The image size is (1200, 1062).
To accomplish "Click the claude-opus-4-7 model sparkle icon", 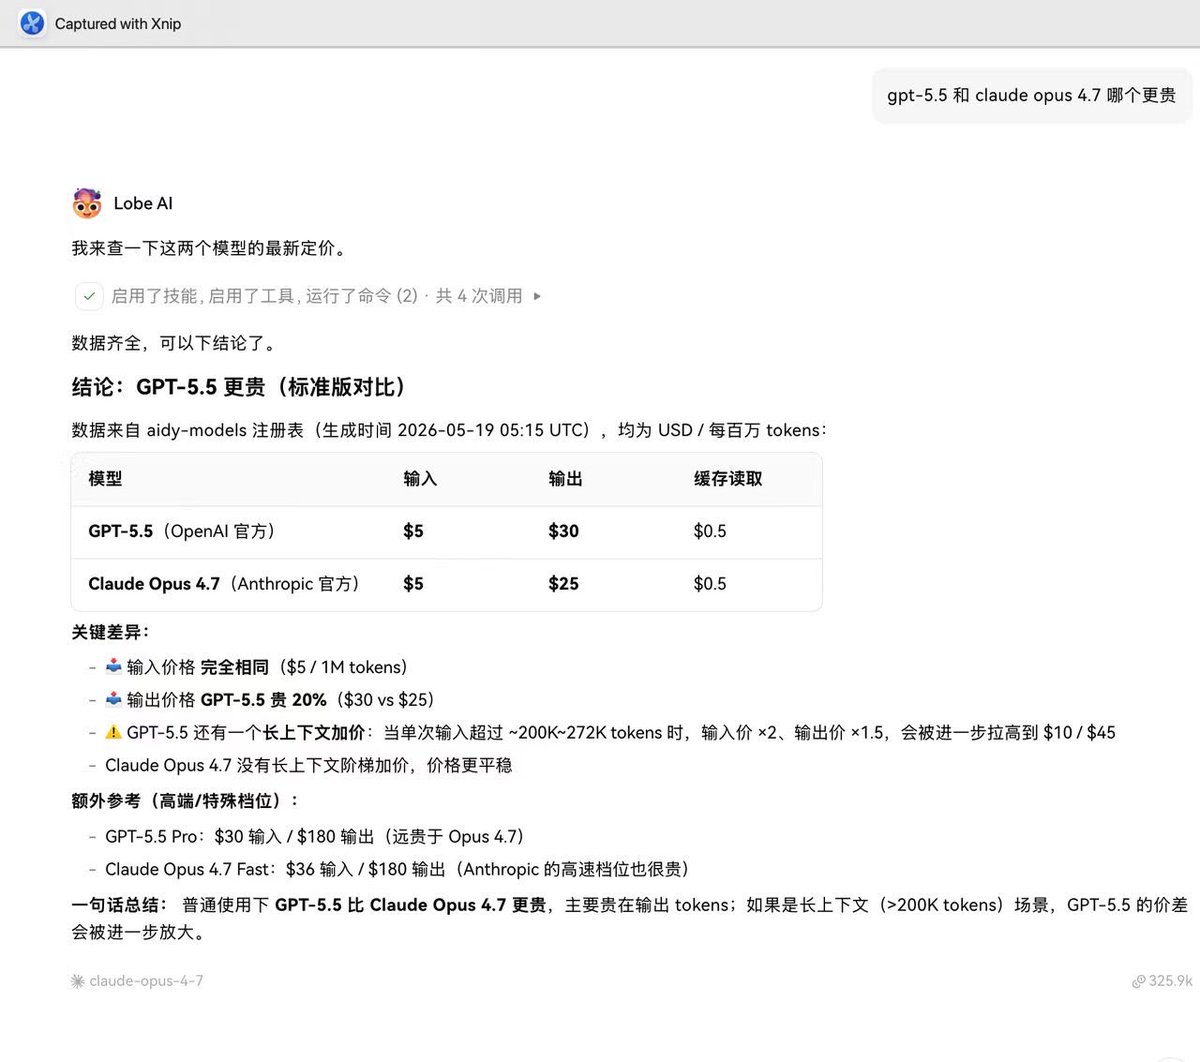I will [78, 981].
